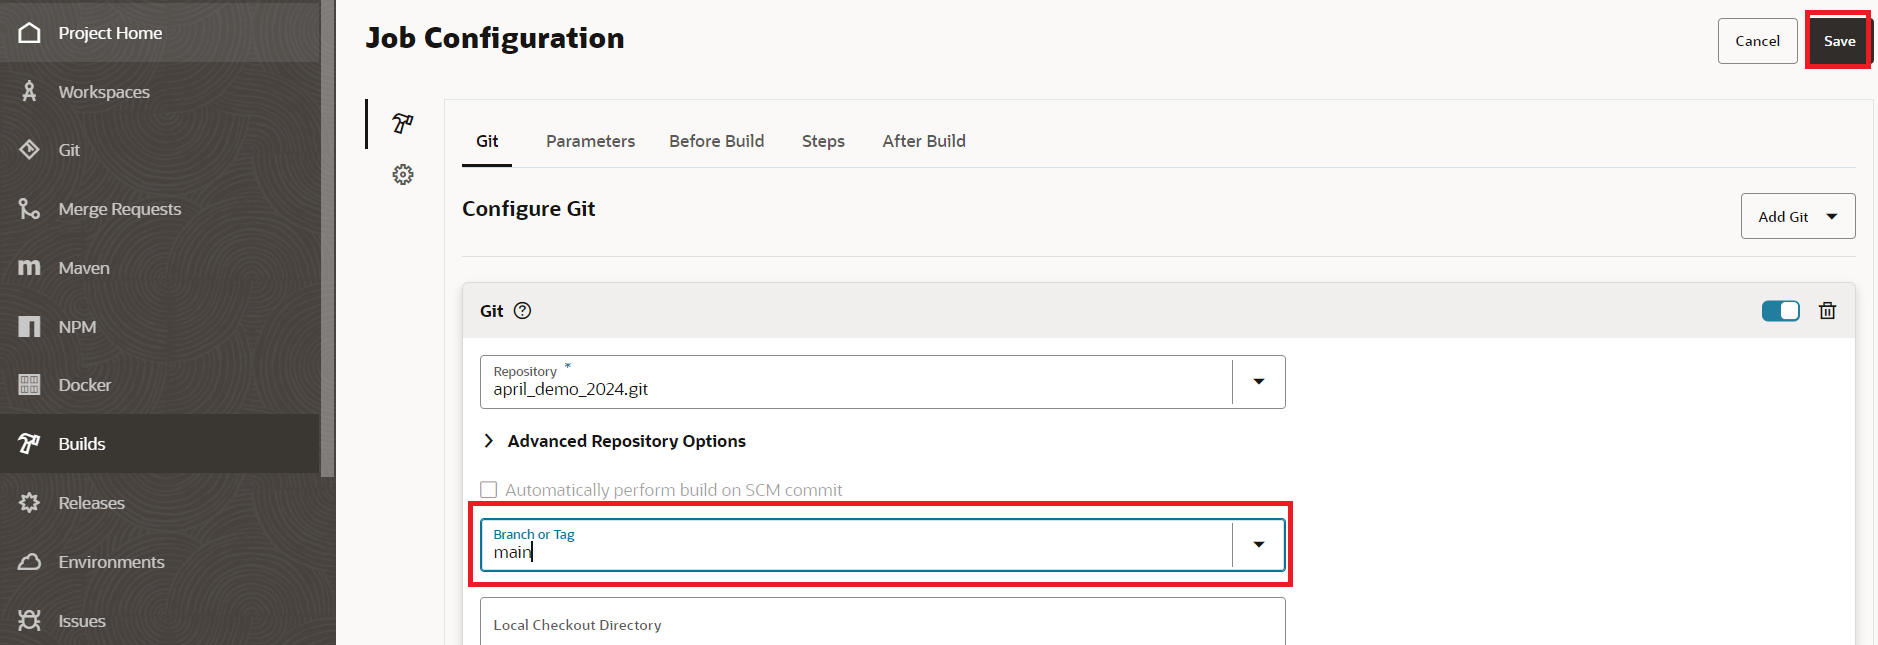Expand Advanced Repository Options

coord(626,441)
